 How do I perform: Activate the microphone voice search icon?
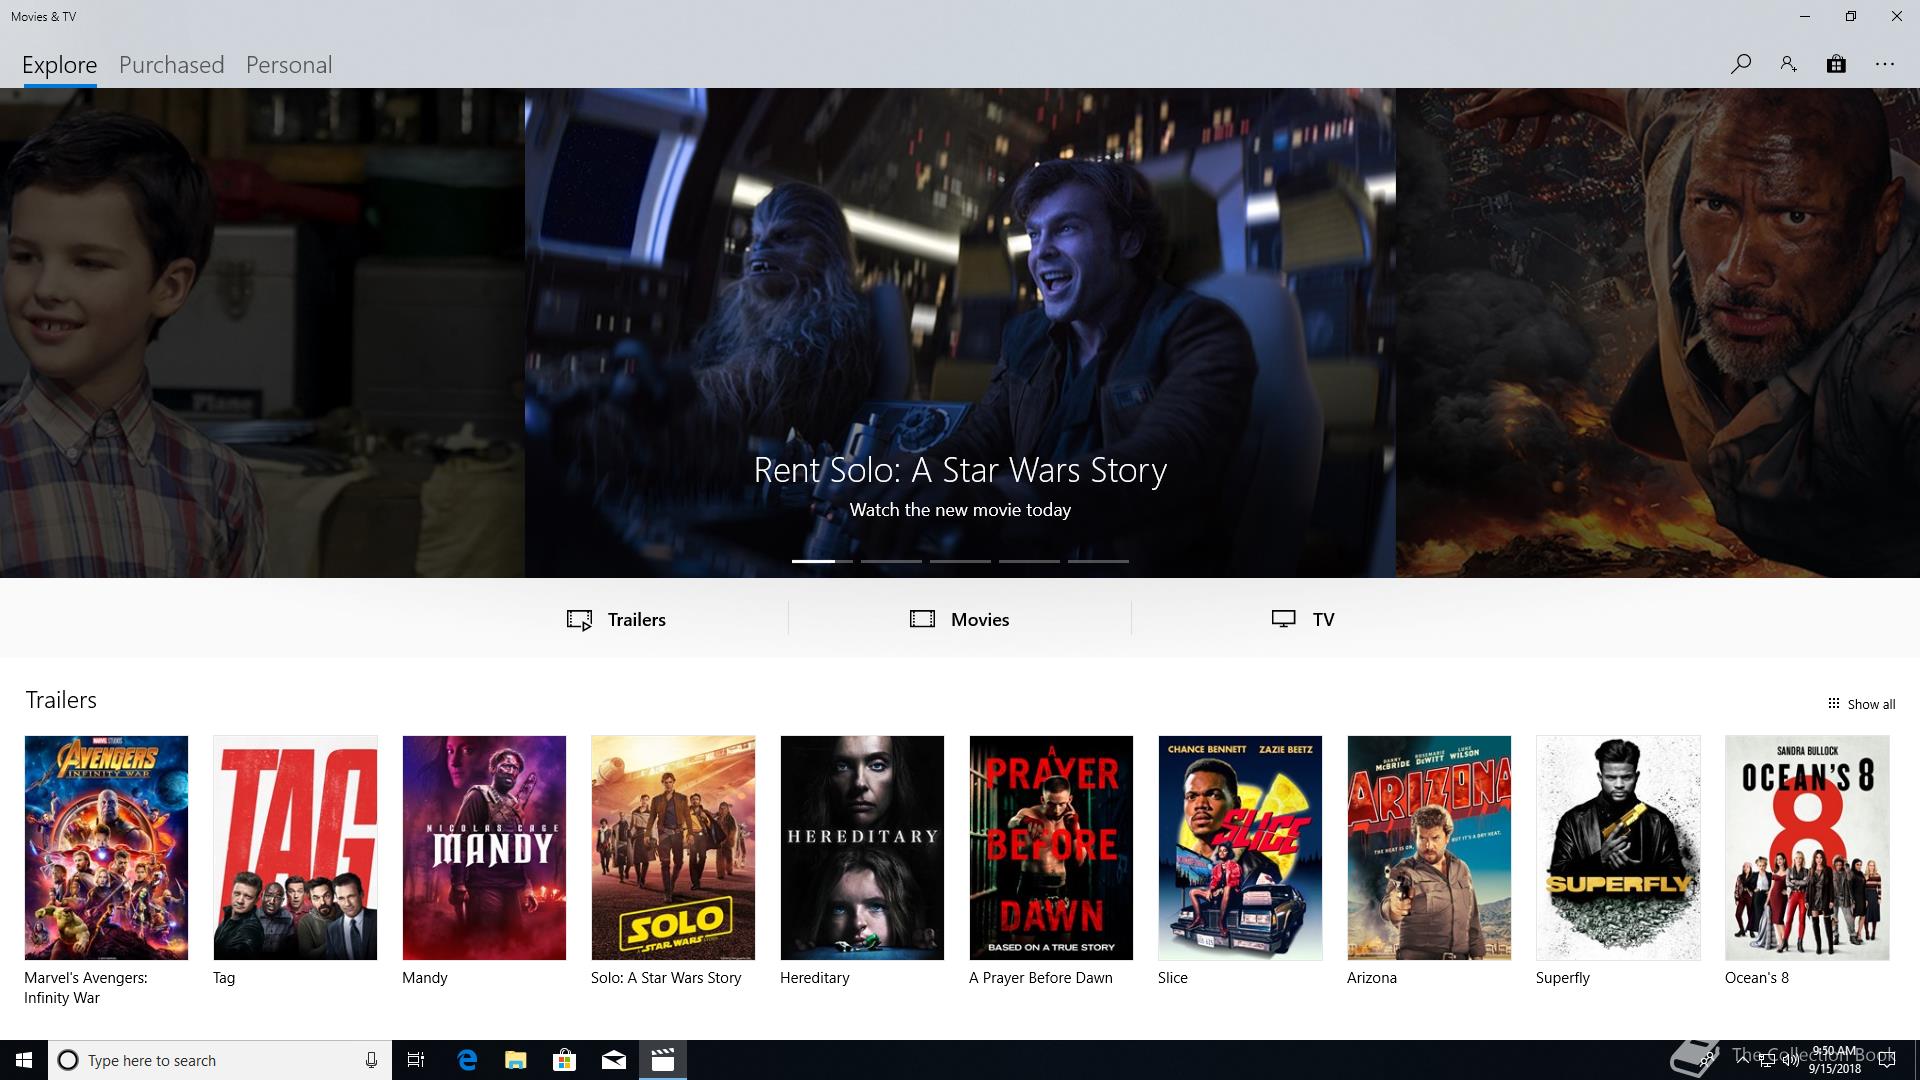371,1060
